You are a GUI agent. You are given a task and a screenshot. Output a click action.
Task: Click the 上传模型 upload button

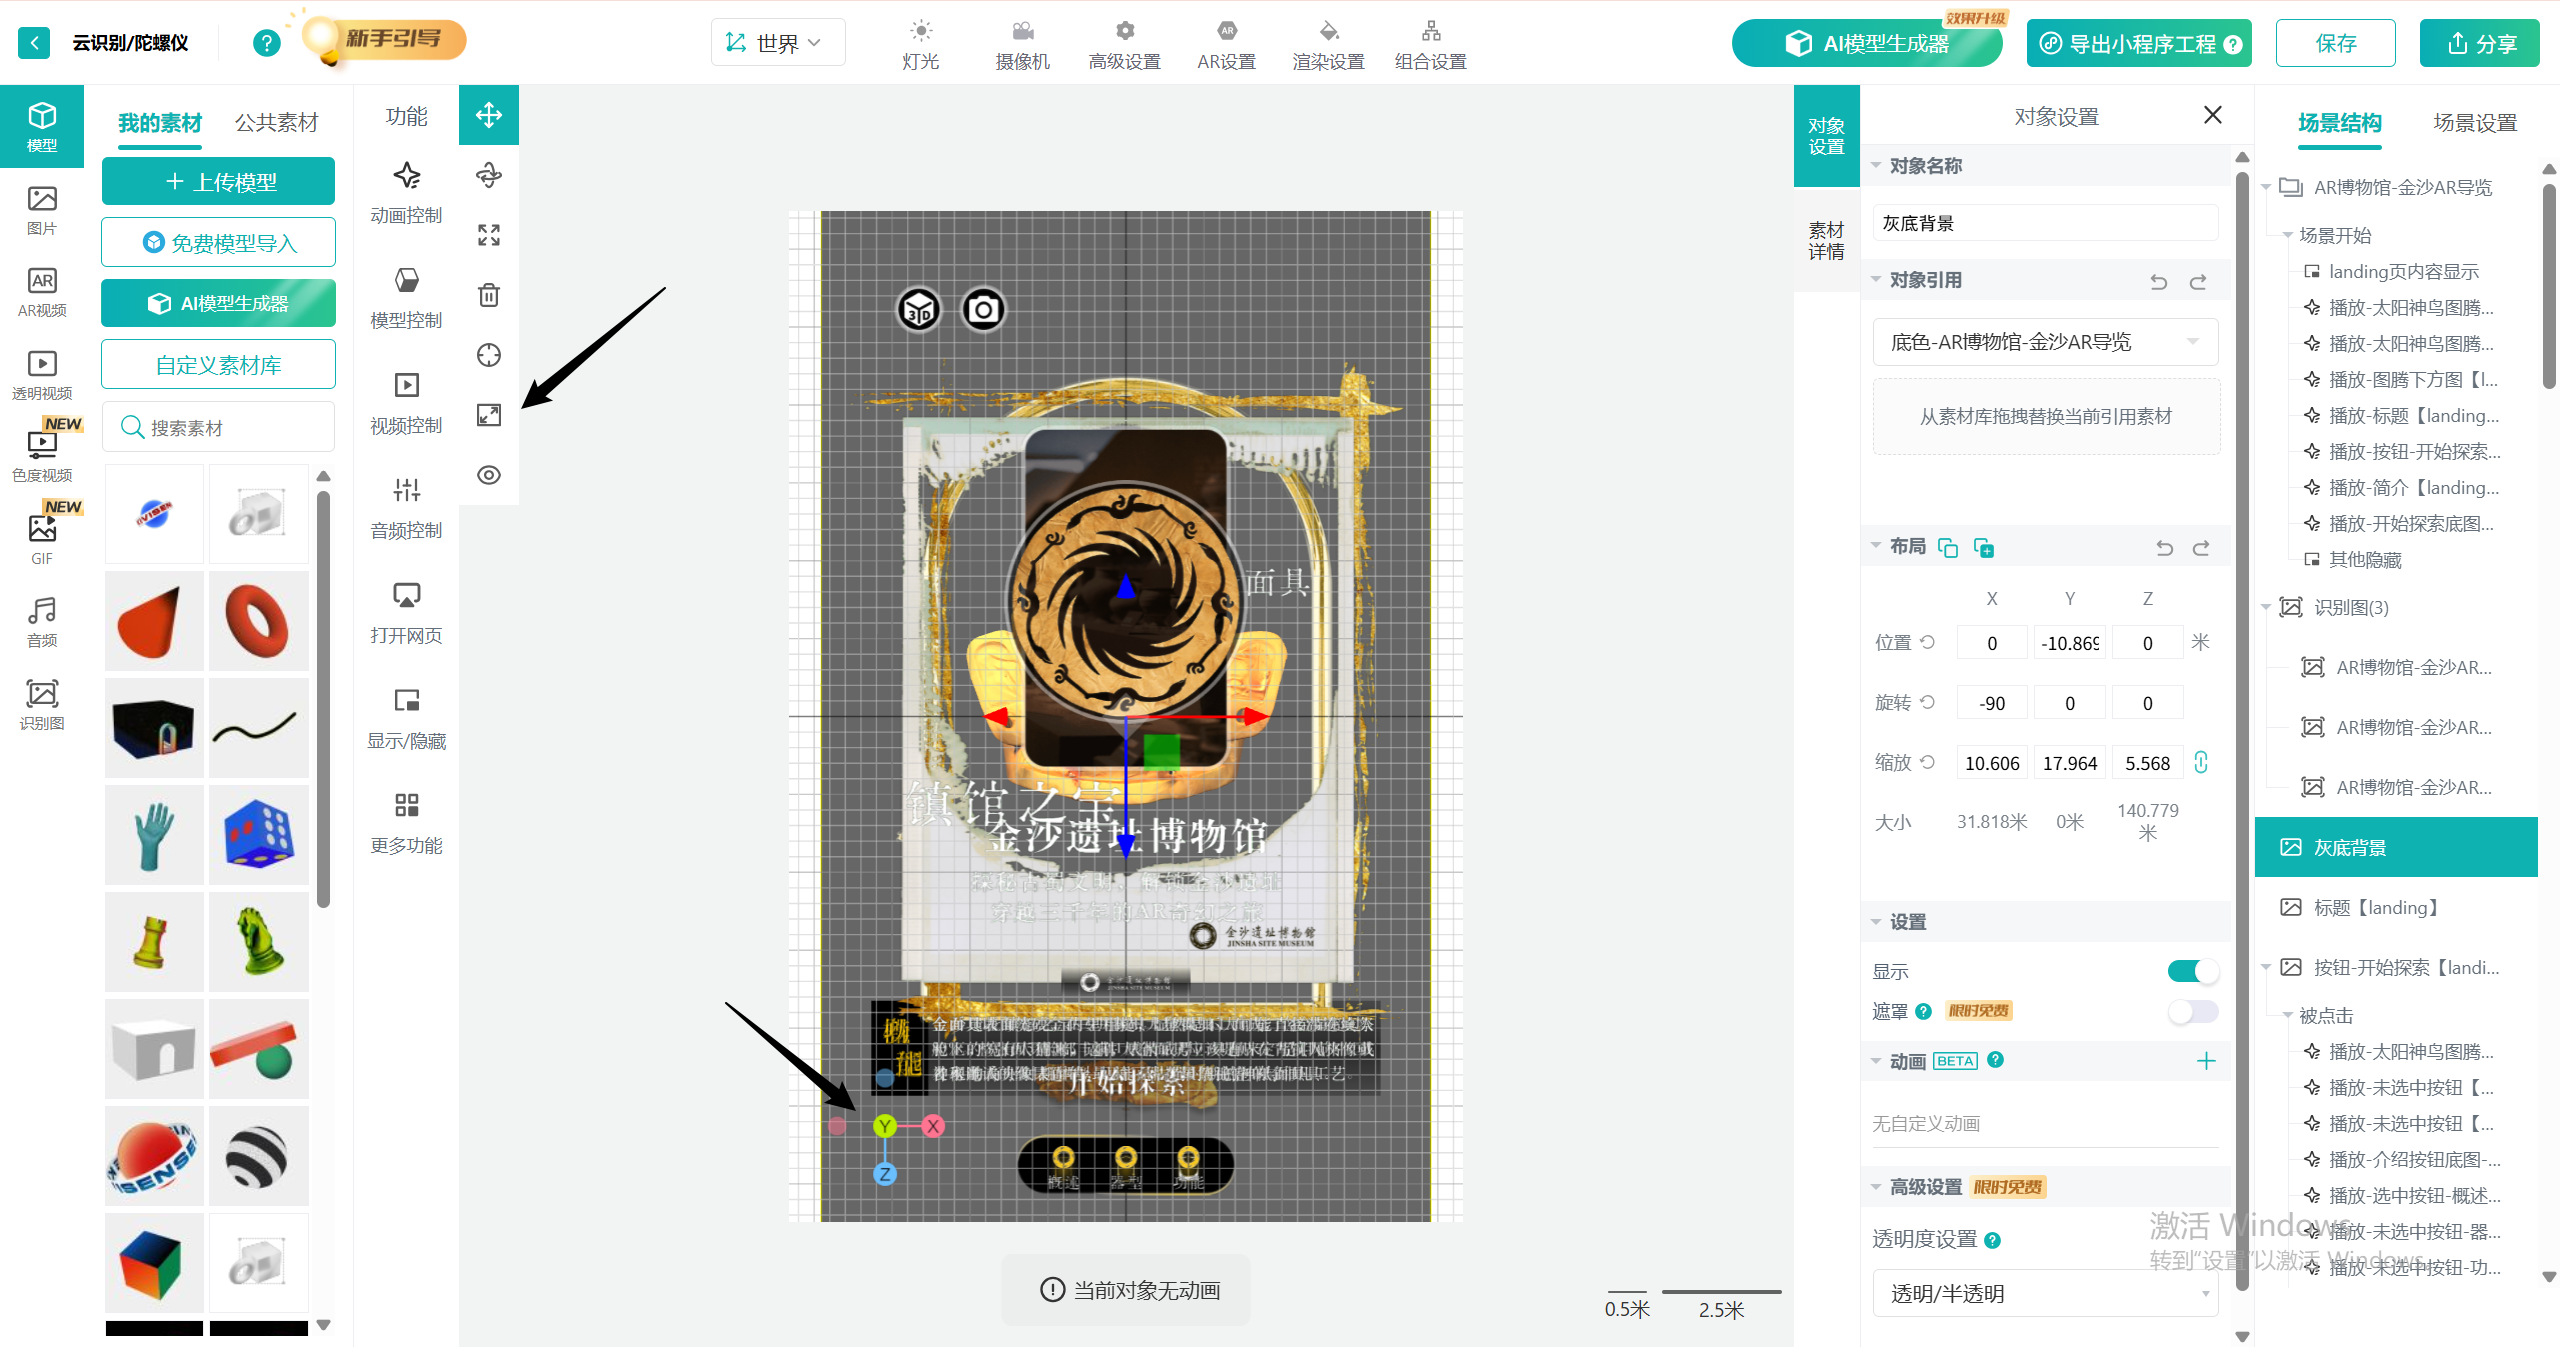[x=218, y=182]
